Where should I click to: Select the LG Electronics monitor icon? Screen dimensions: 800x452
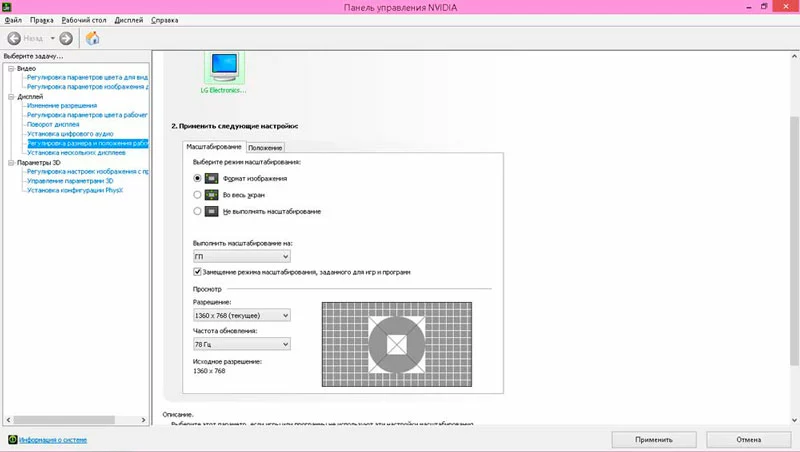pos(224,67)
